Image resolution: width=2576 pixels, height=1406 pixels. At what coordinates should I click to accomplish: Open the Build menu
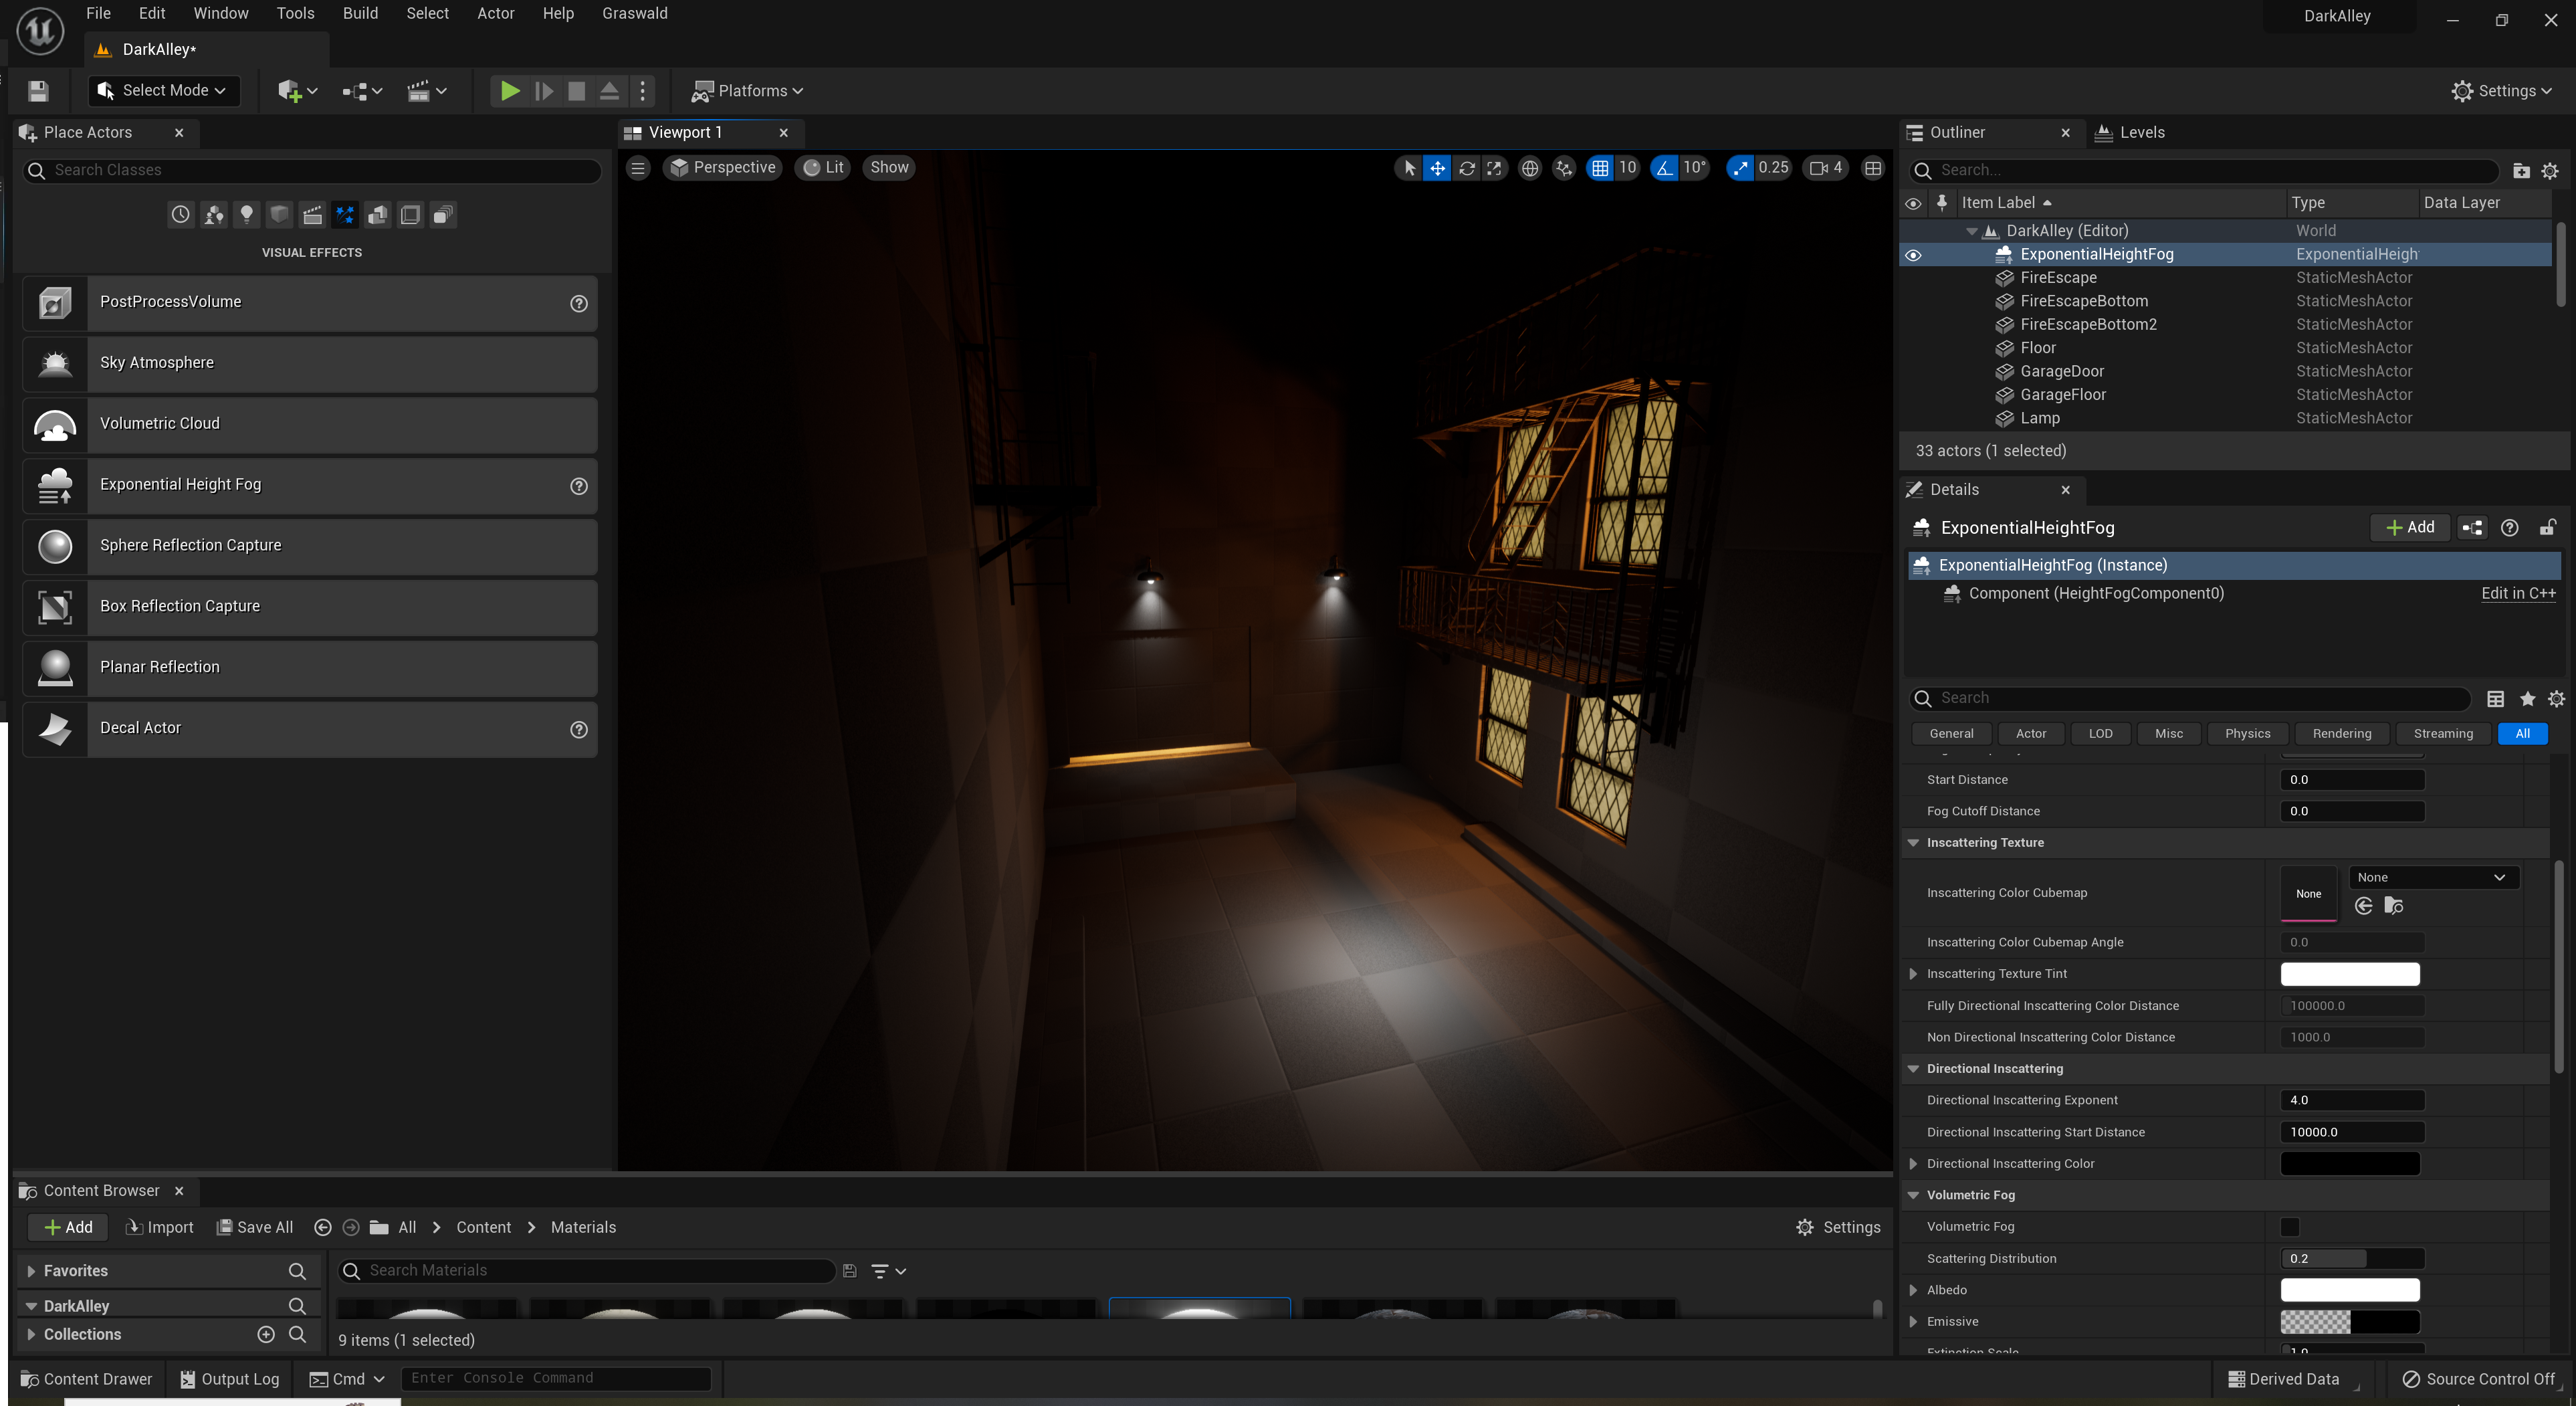point(360,13)
